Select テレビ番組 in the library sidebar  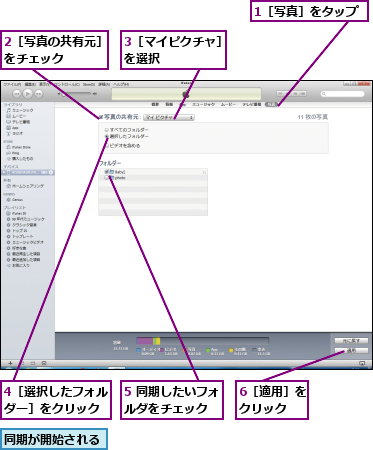coord(18,122)
